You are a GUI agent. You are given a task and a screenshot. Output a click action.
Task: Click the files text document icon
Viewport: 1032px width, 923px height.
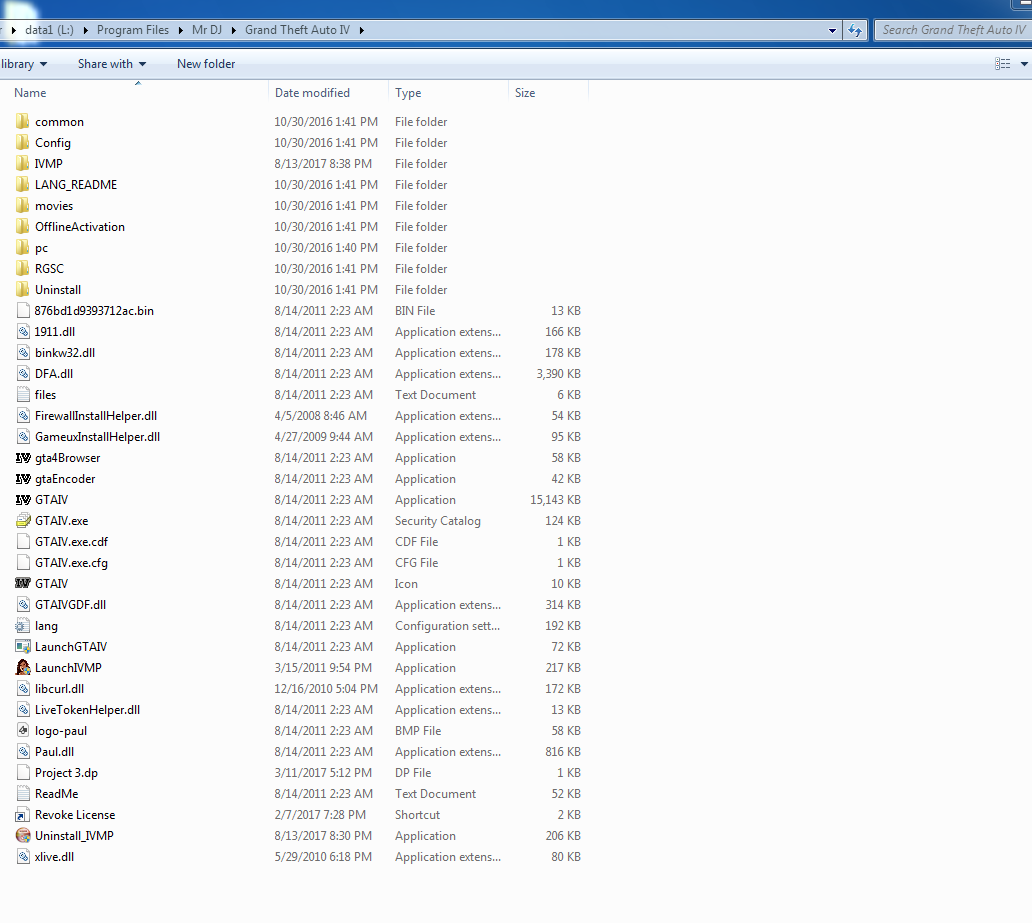click(23, 394)
